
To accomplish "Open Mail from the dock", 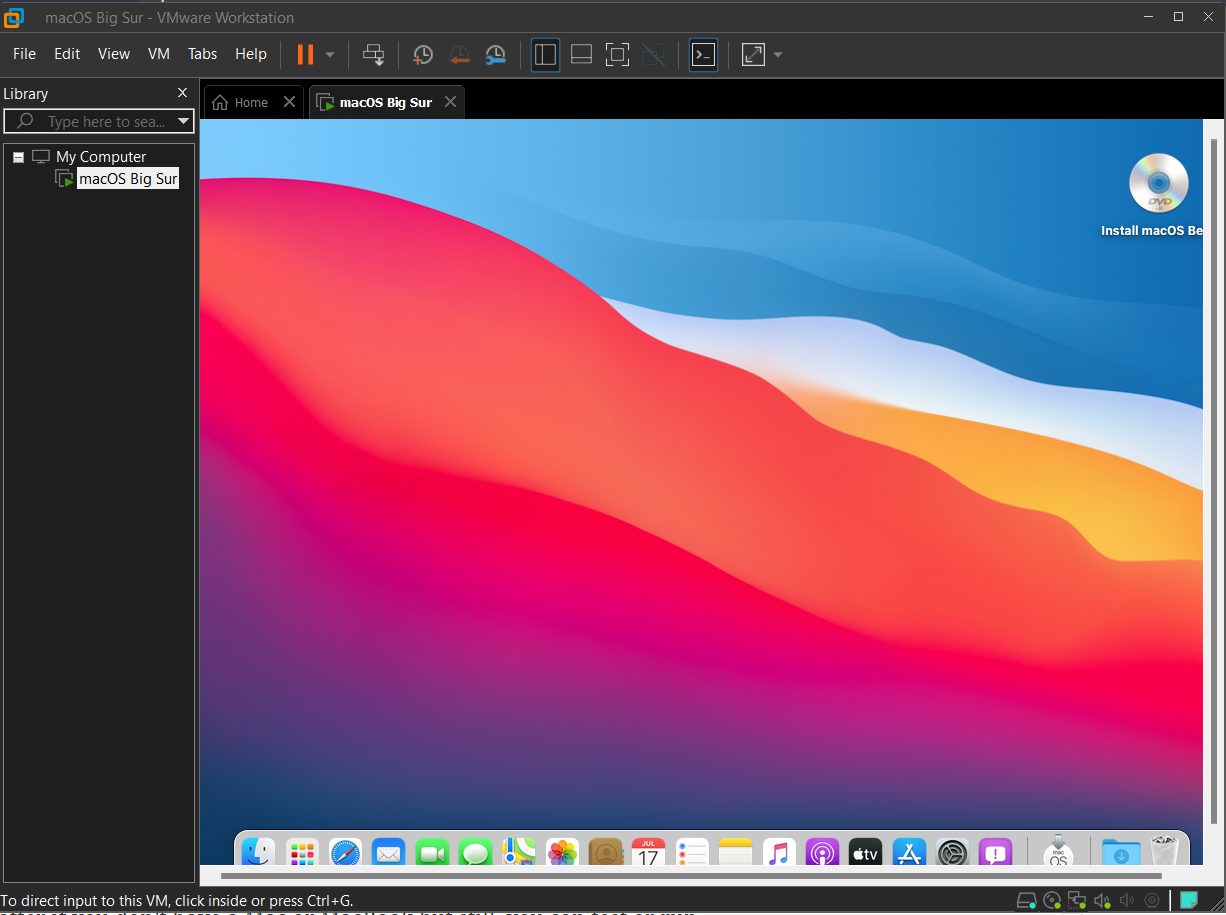I will click(x=388, y=852).
